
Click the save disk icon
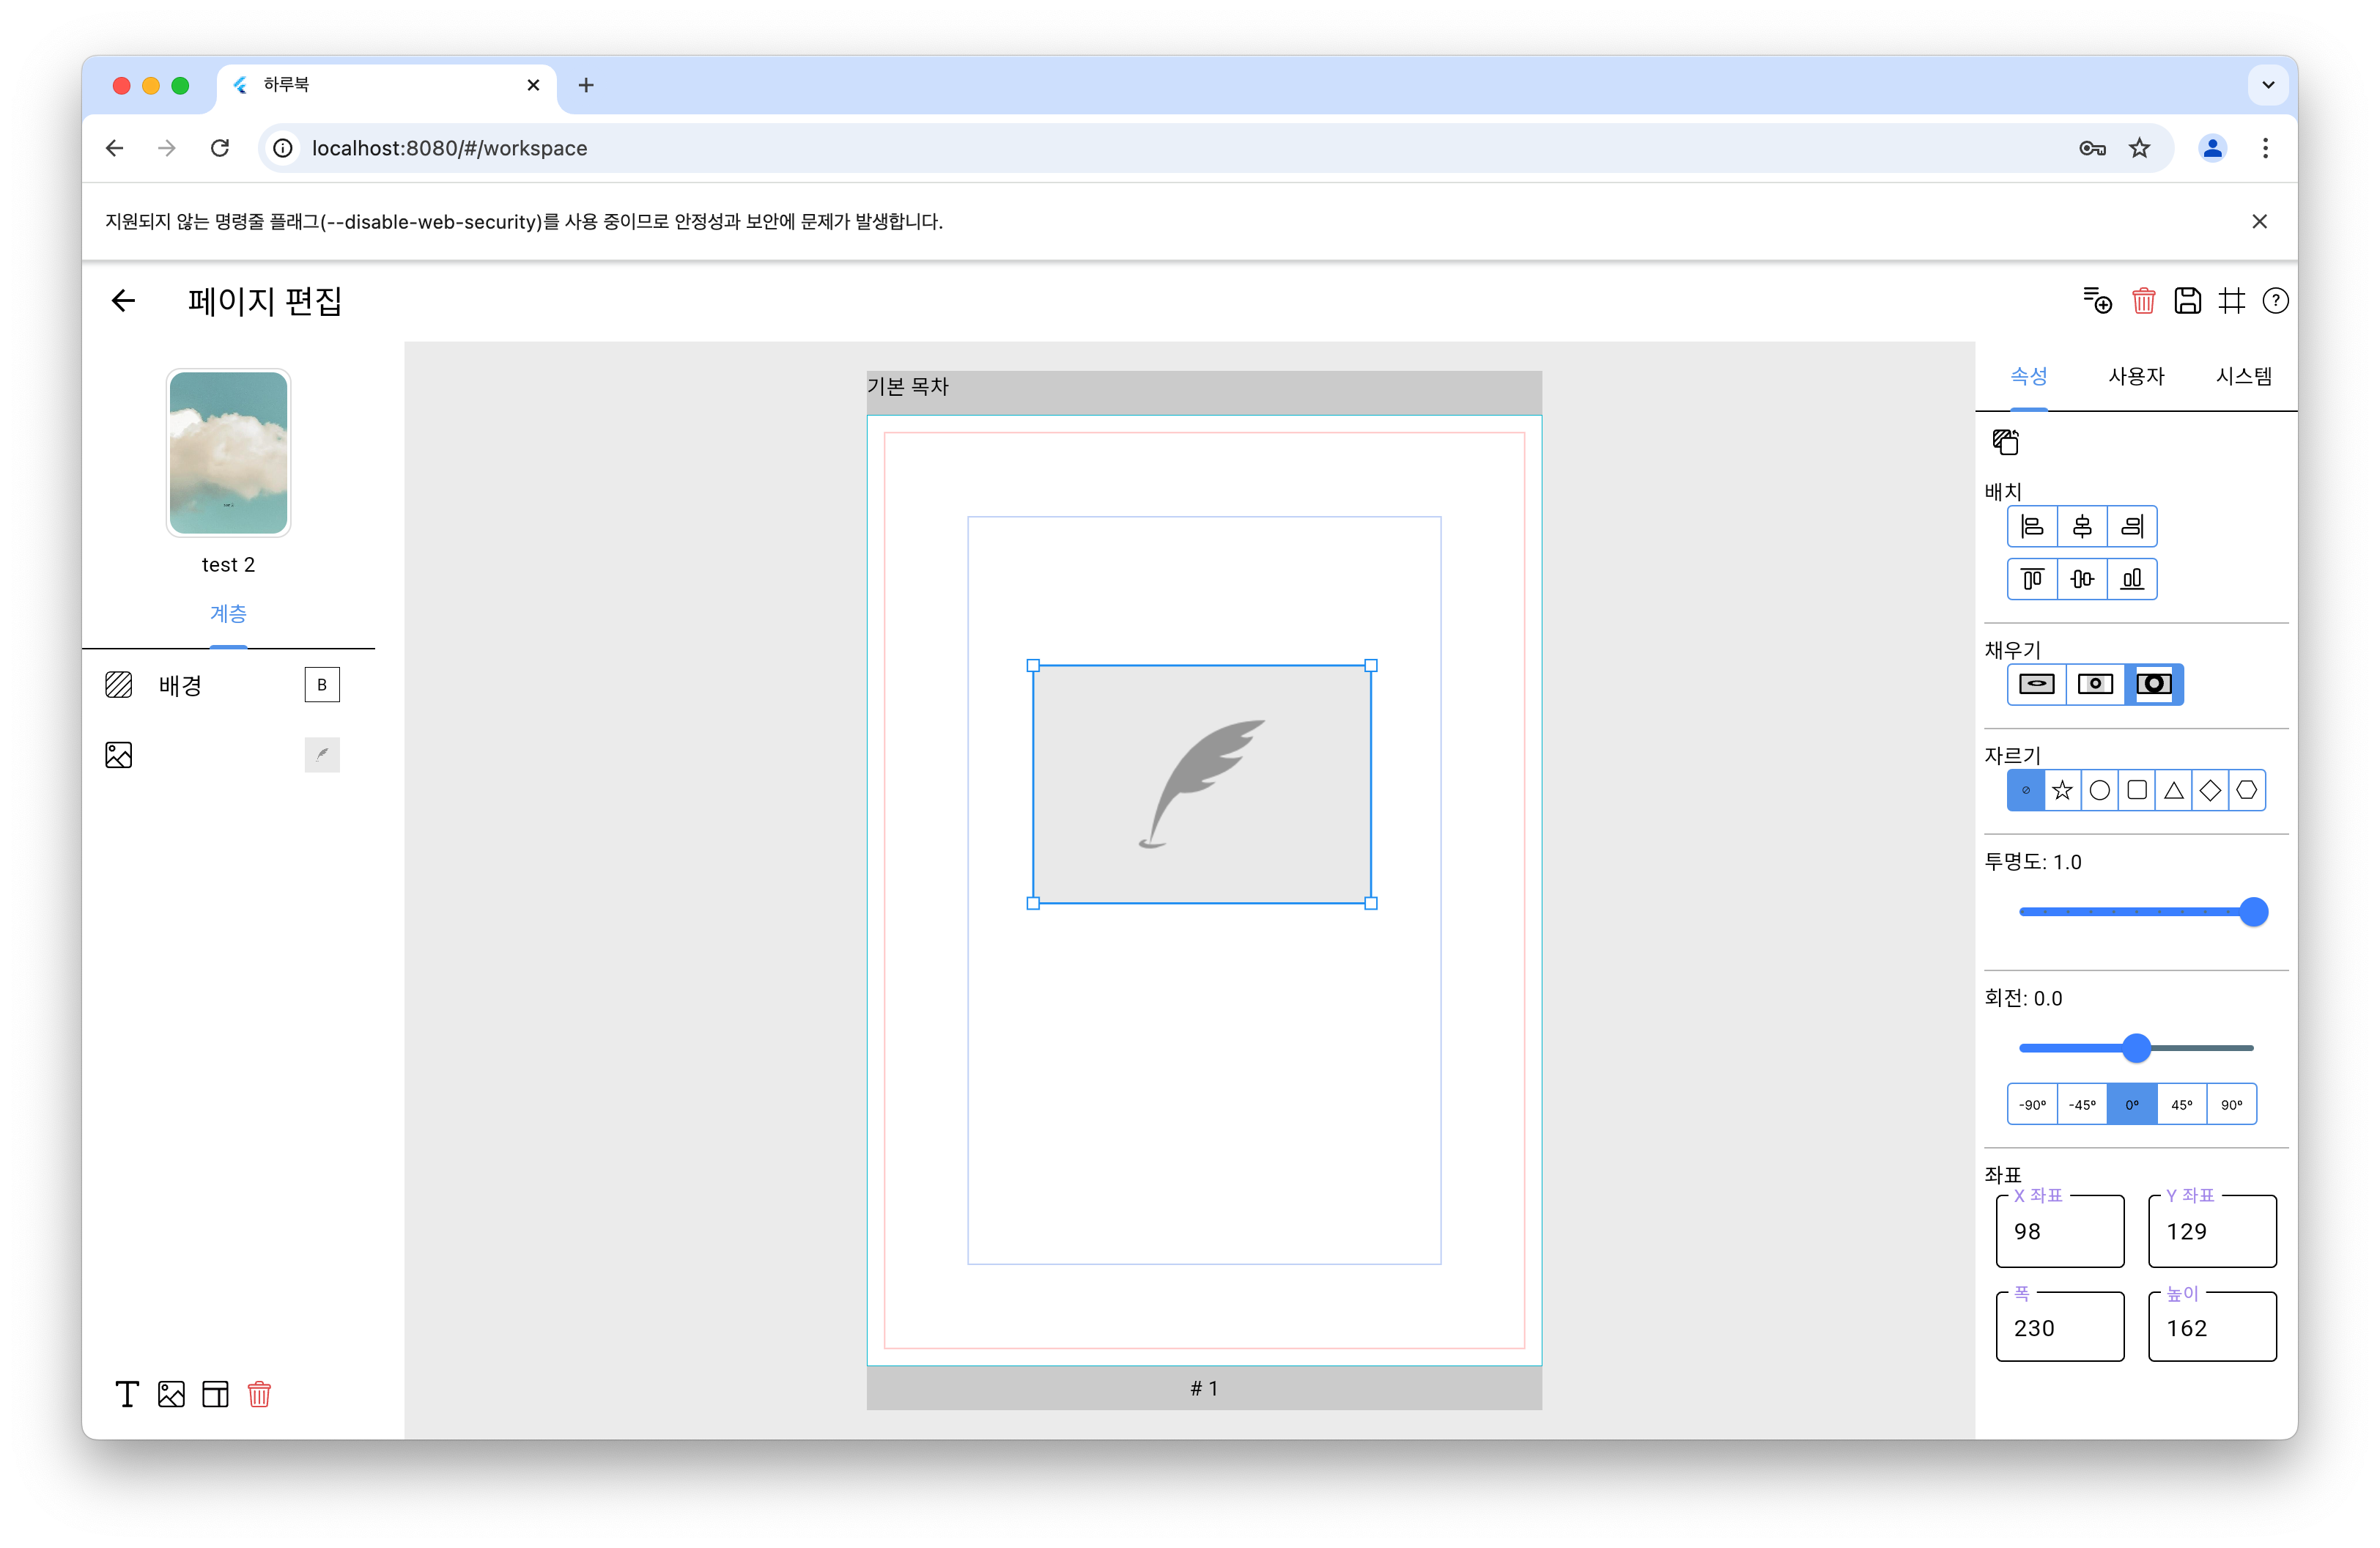pyautogui.click(x=2187, y=301)
